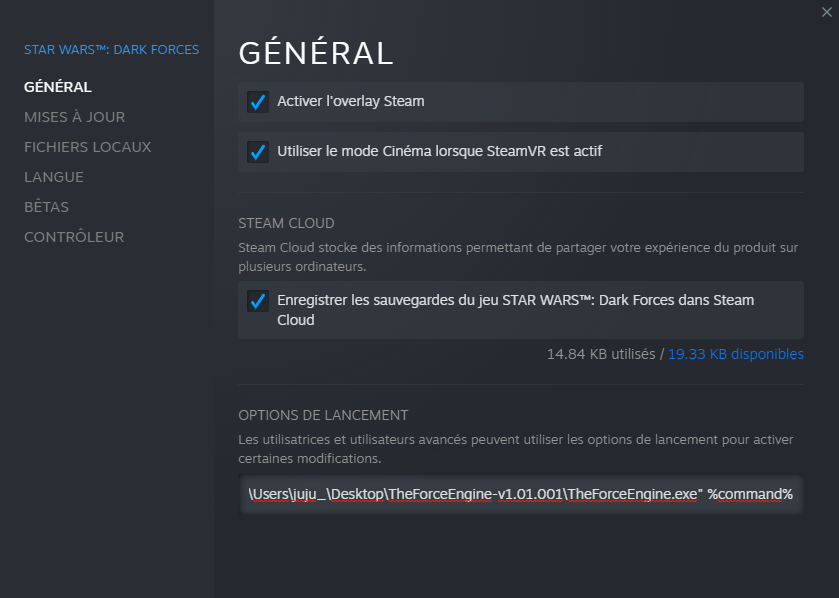Toggle the mode Cinéma SteamVR checkbox
This screenshot has height=598, width=839.
tap(258, 152)
